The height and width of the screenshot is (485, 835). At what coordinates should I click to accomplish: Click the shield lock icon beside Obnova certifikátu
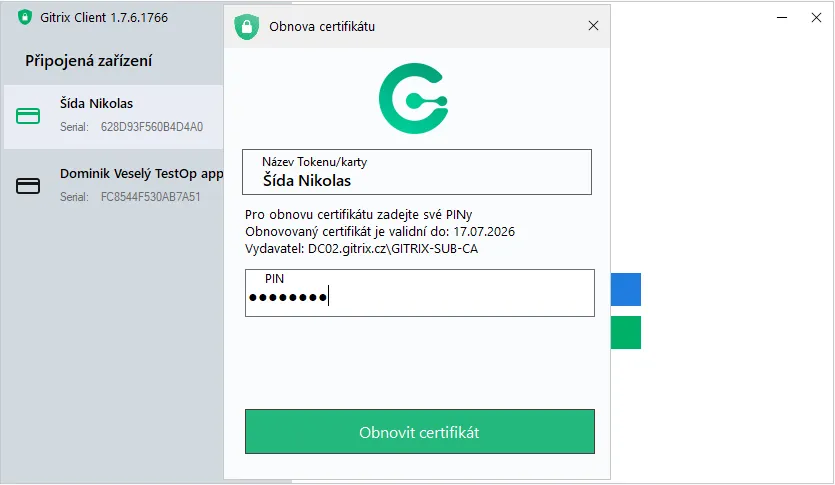pos(246,26)
